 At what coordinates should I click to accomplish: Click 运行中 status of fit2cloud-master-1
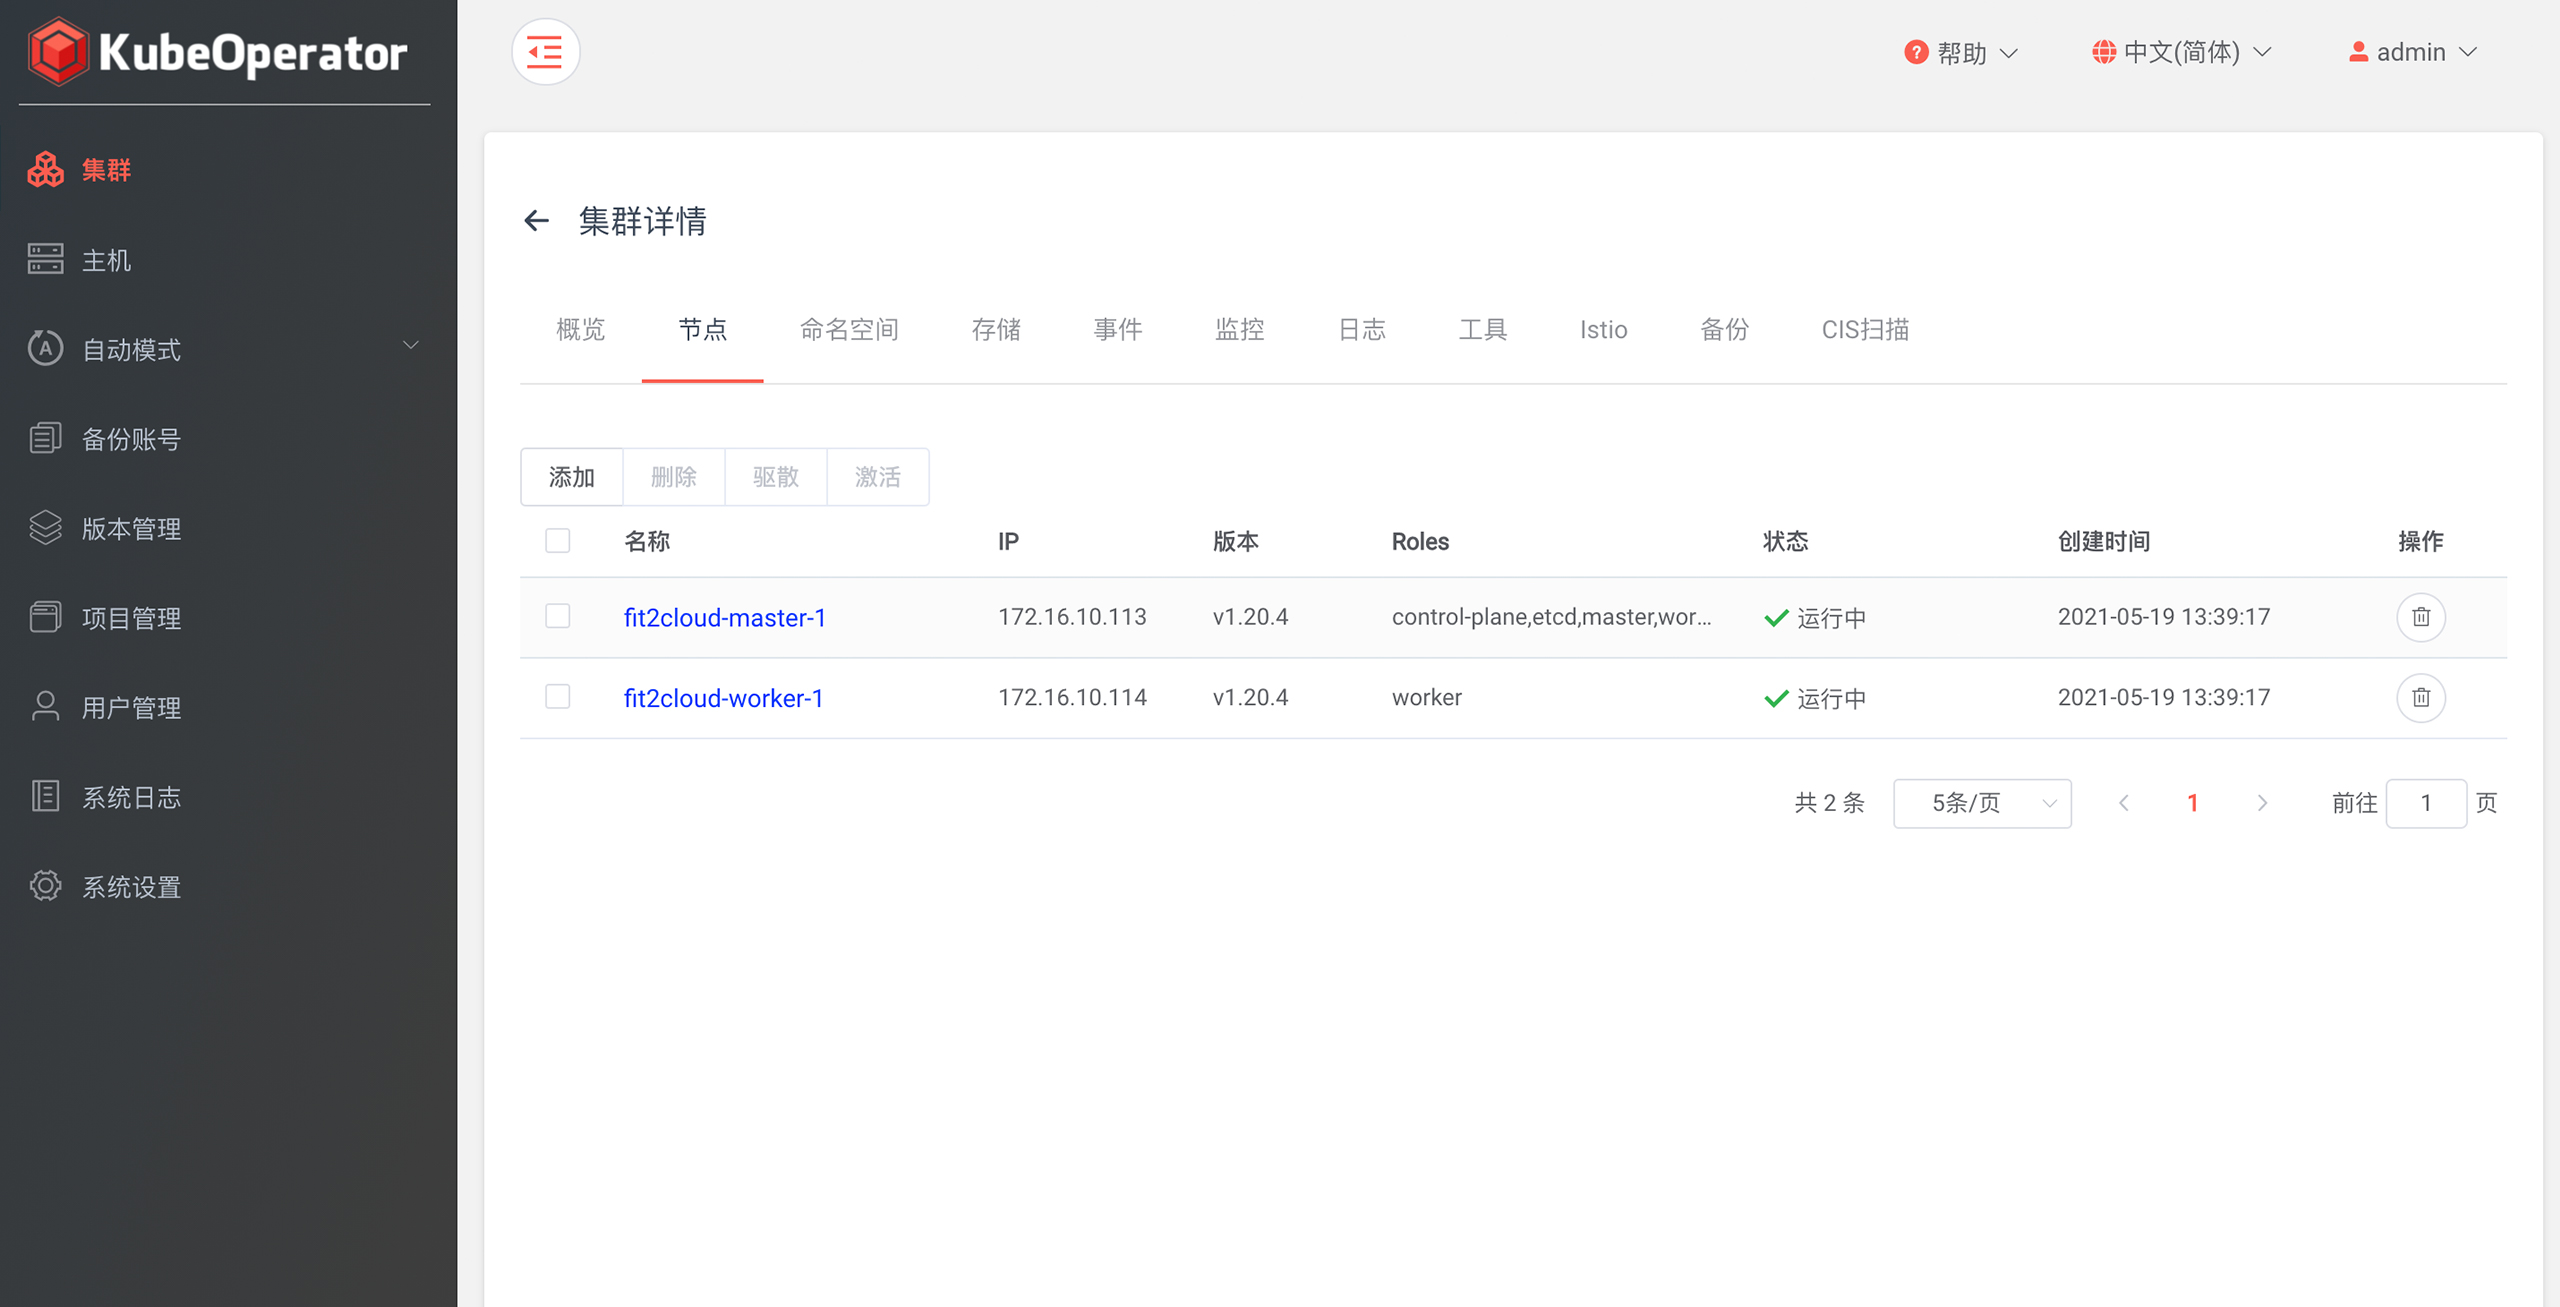click(x=1816, y=618)
